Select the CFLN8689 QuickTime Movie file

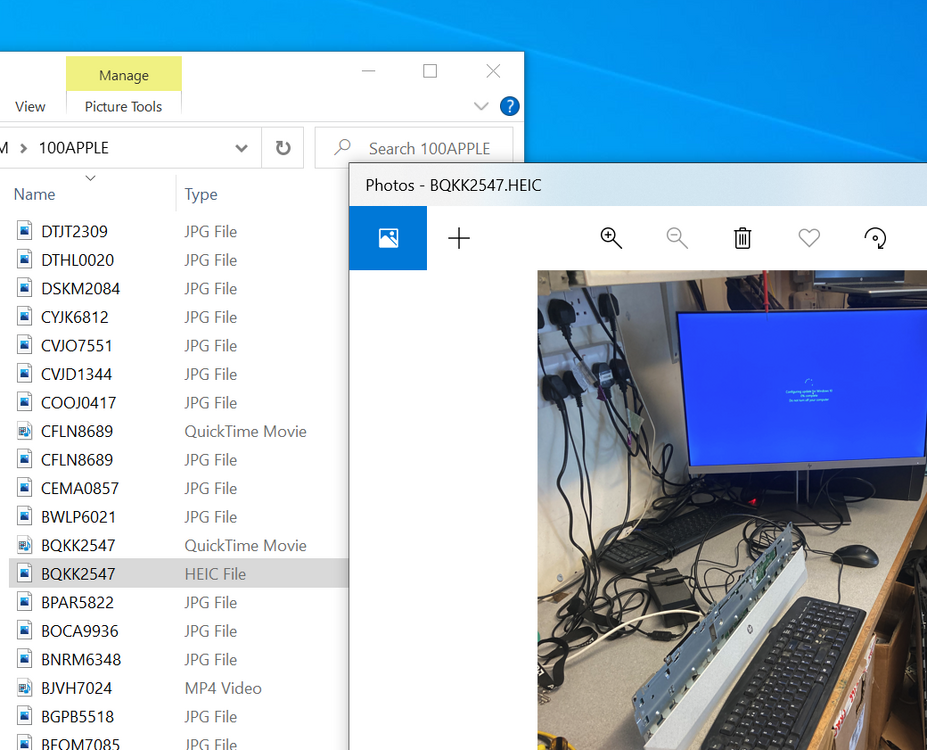[179, 431]
